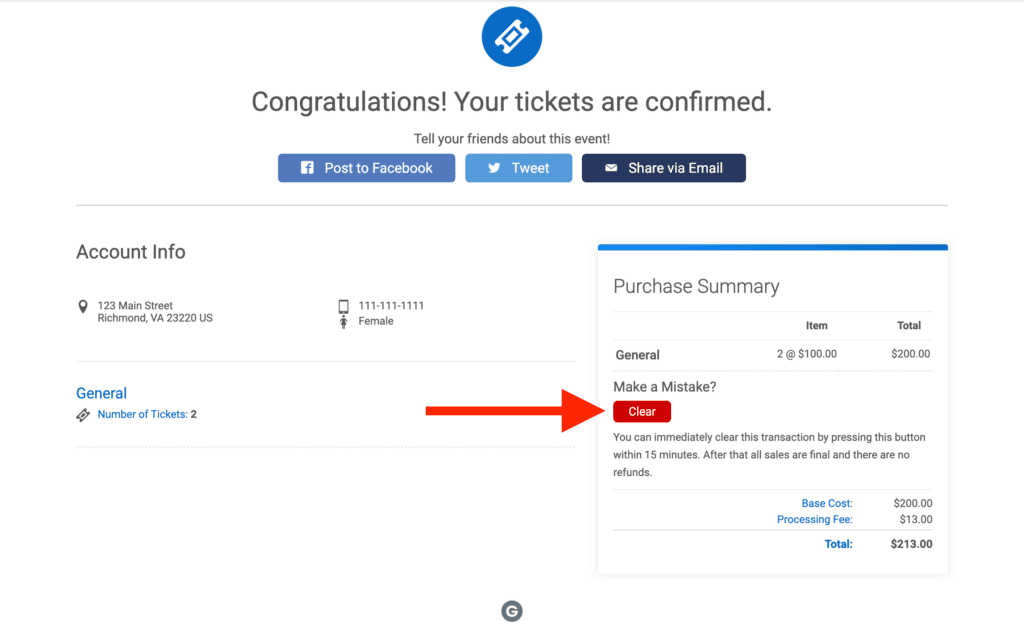Click the Total link in the summary

click(x=838, y=543)
